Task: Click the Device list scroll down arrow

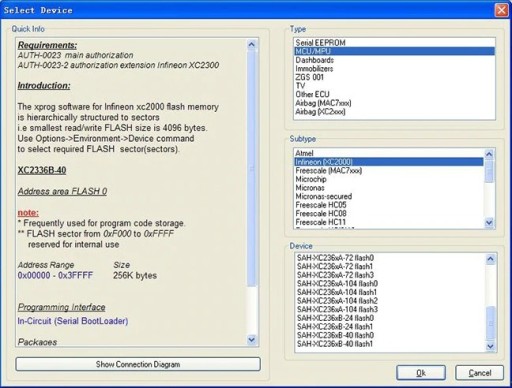Action: click(490, 346)
